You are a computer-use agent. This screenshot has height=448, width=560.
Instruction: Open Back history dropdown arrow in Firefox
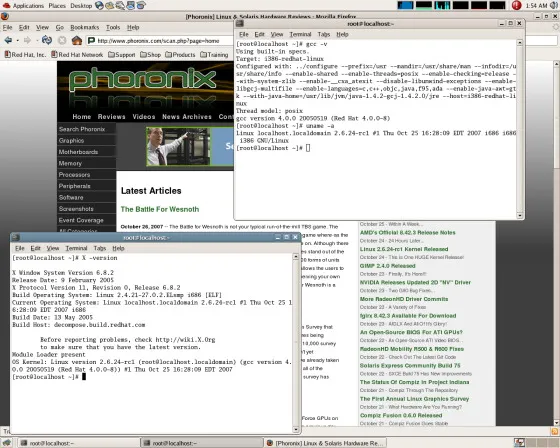18,41
